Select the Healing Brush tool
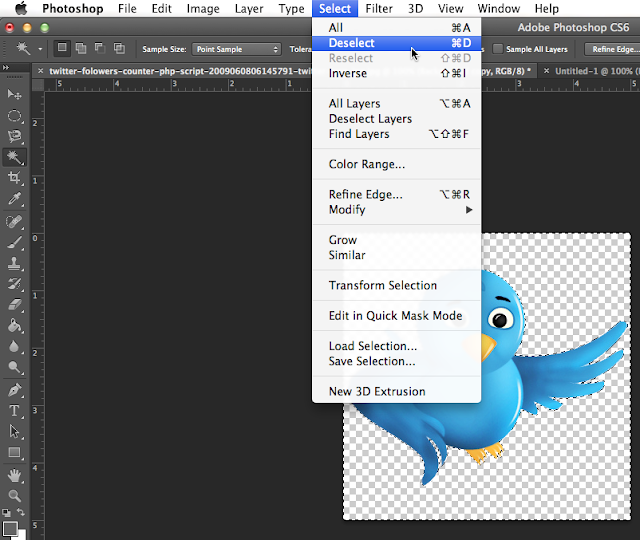Viewport: 640px width, 540px height. [x=14, y=222]
